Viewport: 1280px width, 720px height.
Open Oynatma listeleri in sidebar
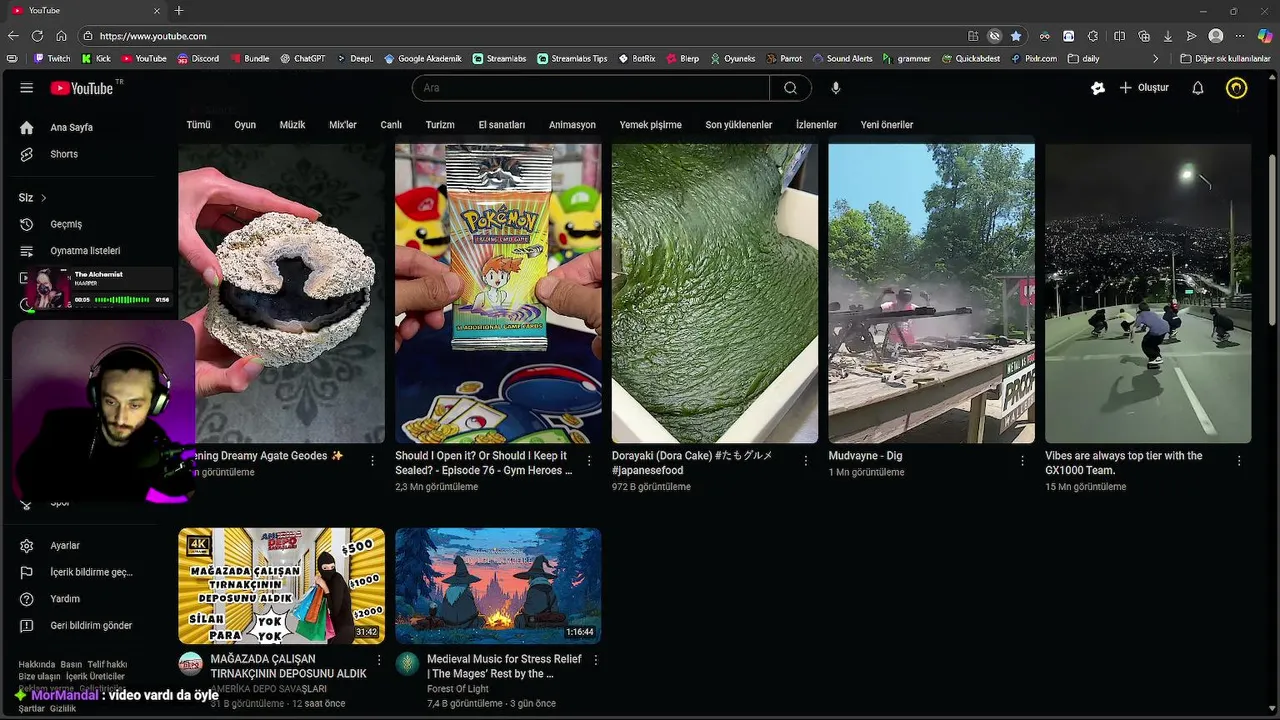coord(85,251)
